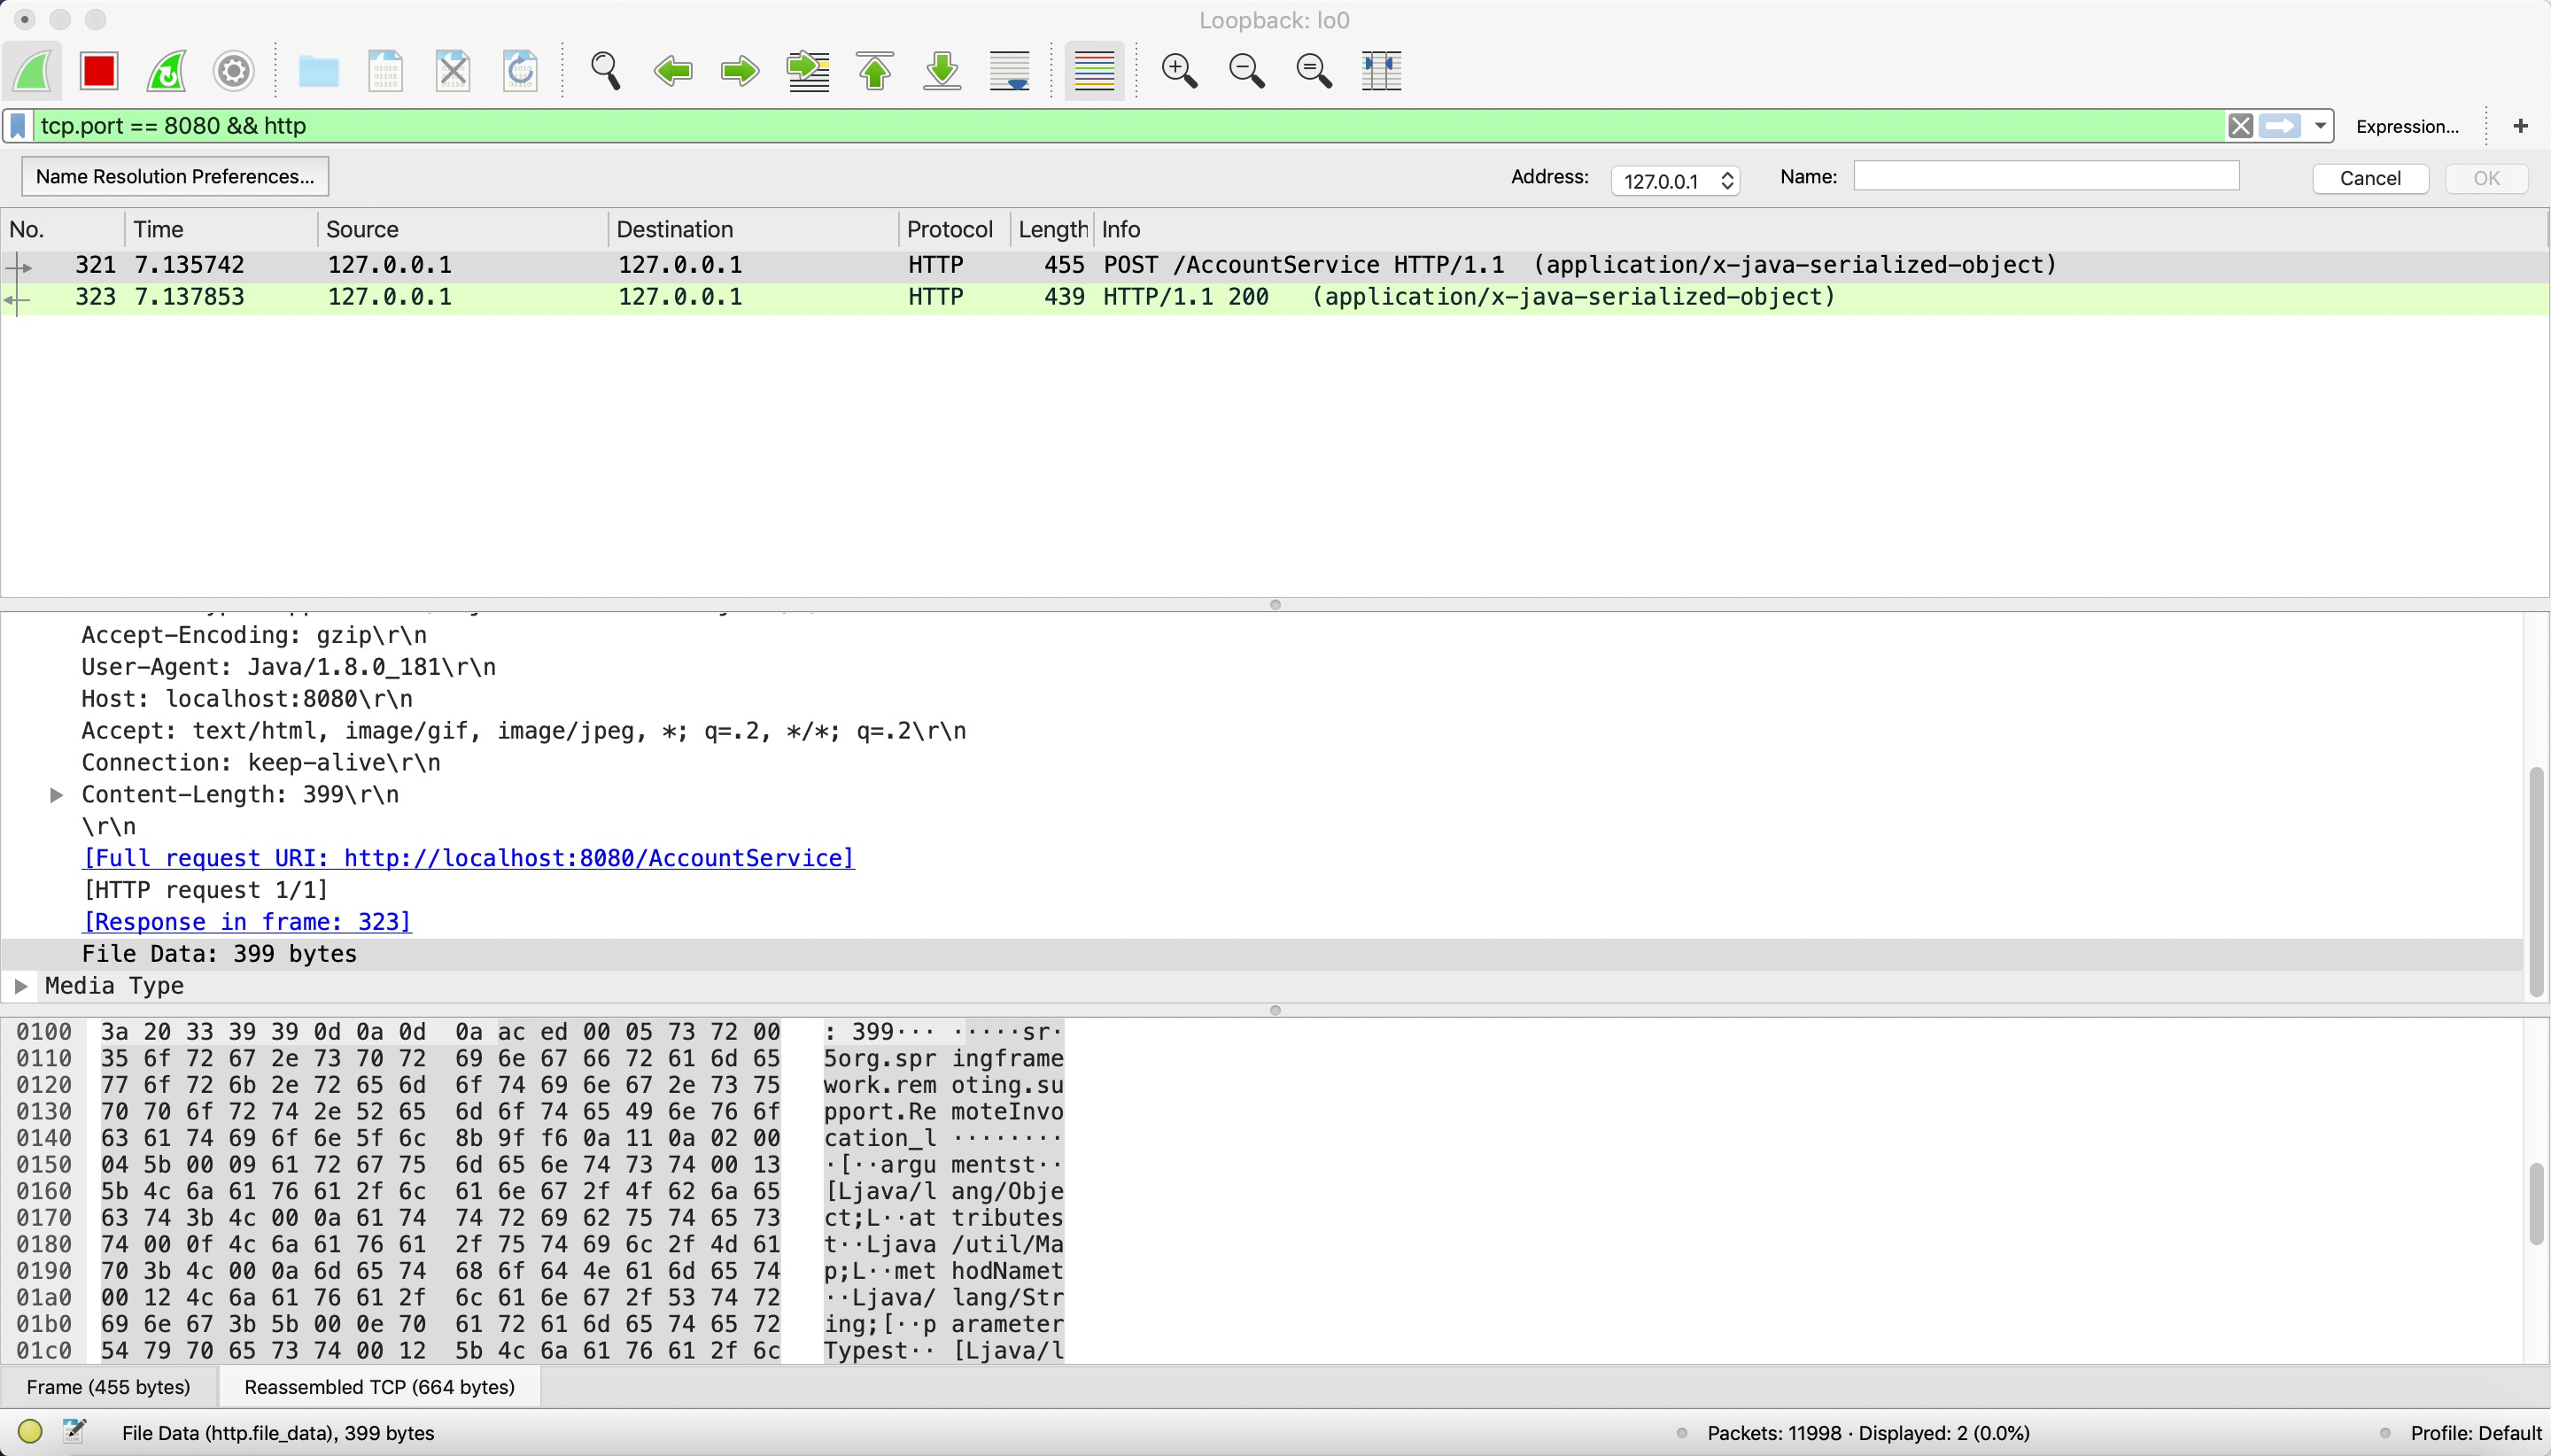
Task: Click the zoom in magnifier icon
Action: click(x=1179, y=71)
